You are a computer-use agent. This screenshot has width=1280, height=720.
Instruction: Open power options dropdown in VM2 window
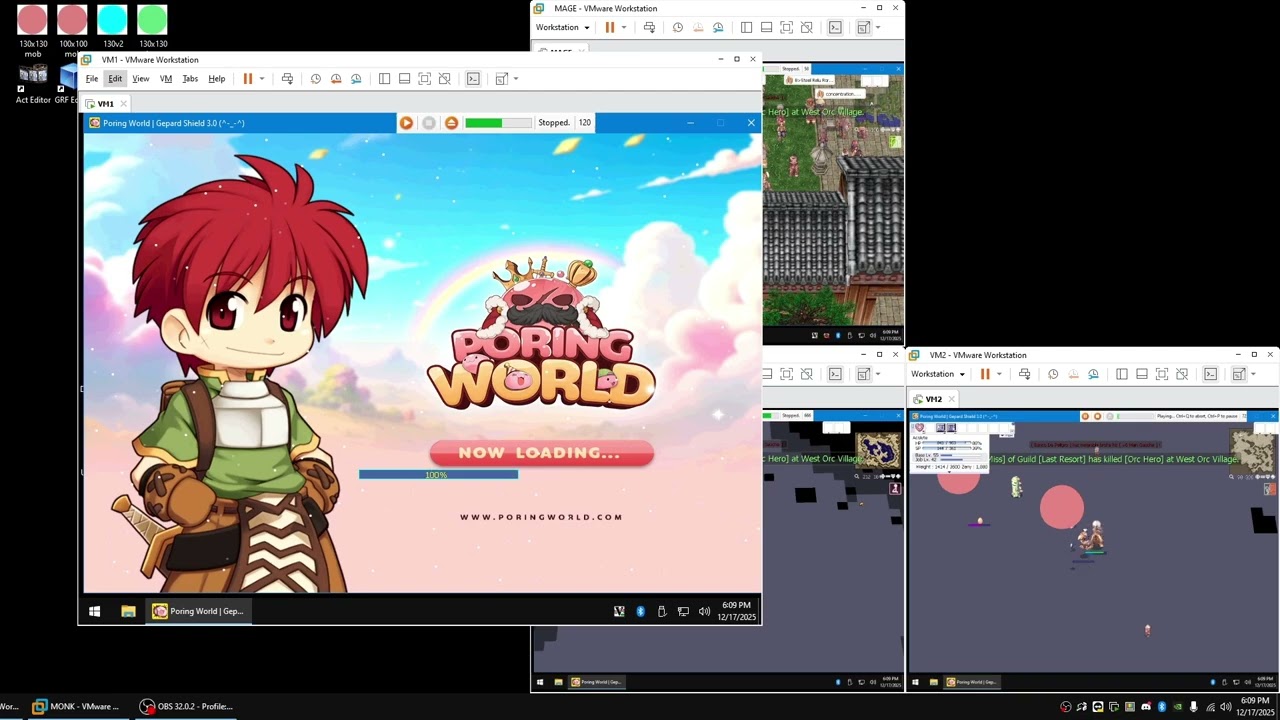point(1000,374)
